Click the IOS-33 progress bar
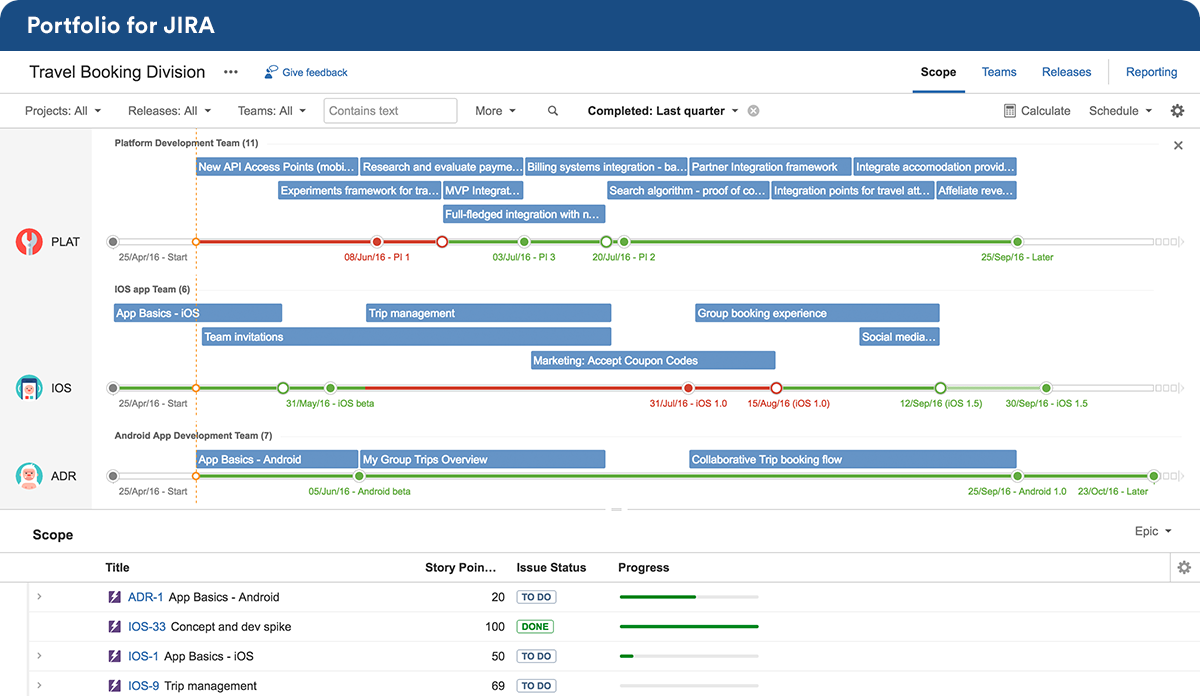1200x696 pixels. click(688, 627)
